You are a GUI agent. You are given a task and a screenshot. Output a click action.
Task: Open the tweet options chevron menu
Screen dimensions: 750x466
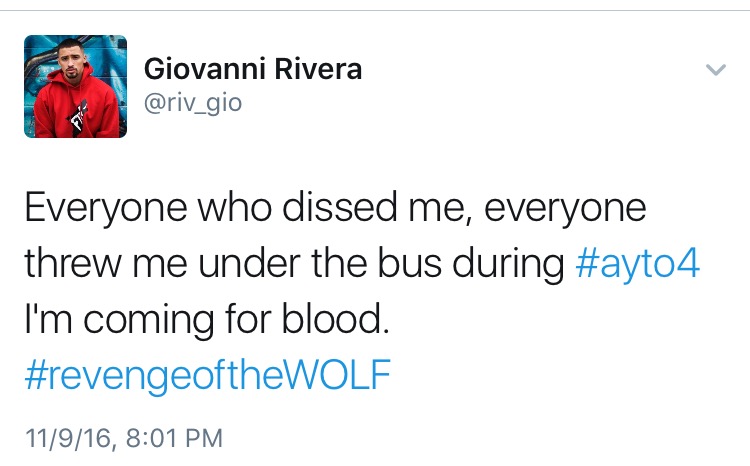pyautogui.click(x=716, y=70)
